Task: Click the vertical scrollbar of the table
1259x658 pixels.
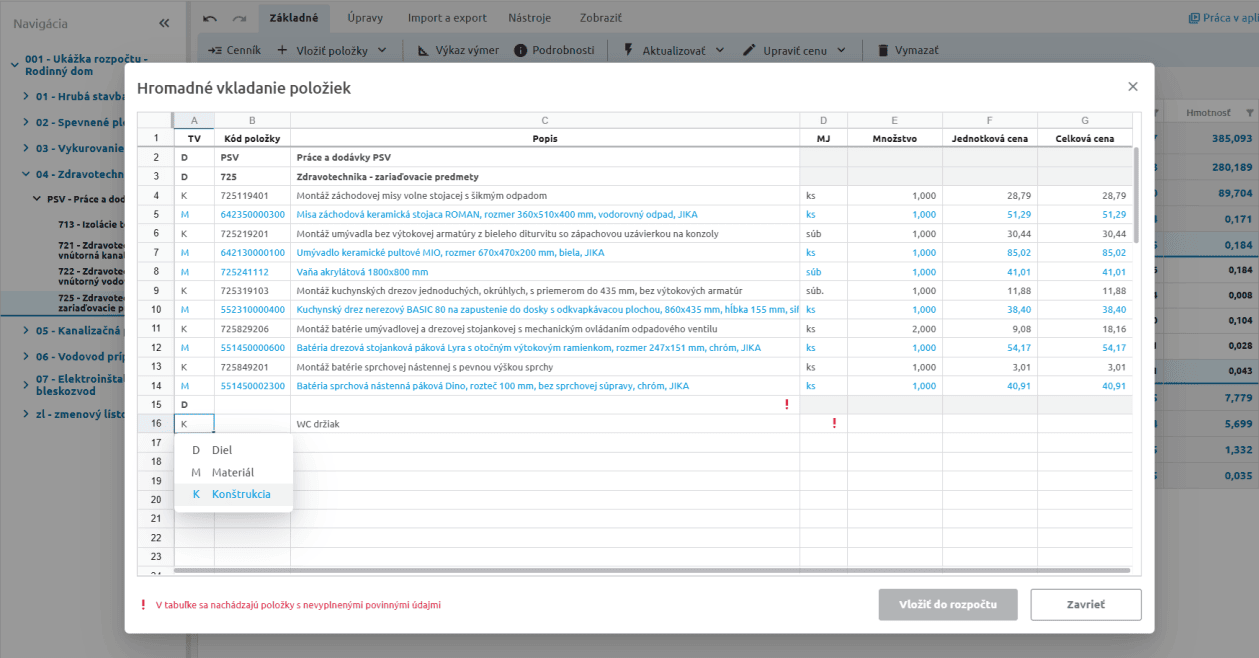Action: pyautogui.click(x=1135, y=195)
